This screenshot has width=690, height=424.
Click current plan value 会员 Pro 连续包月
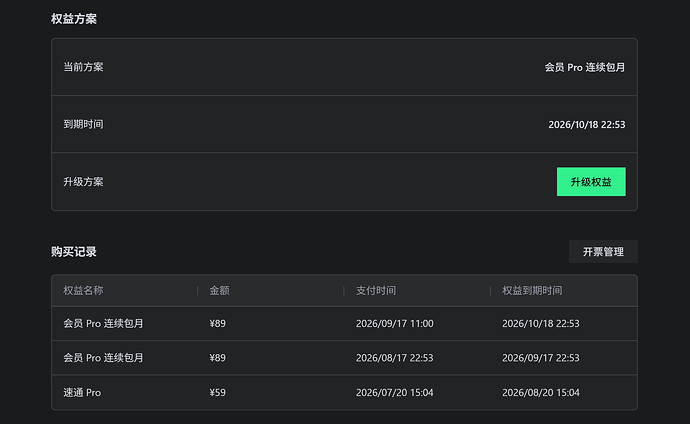tap(585, 67)
